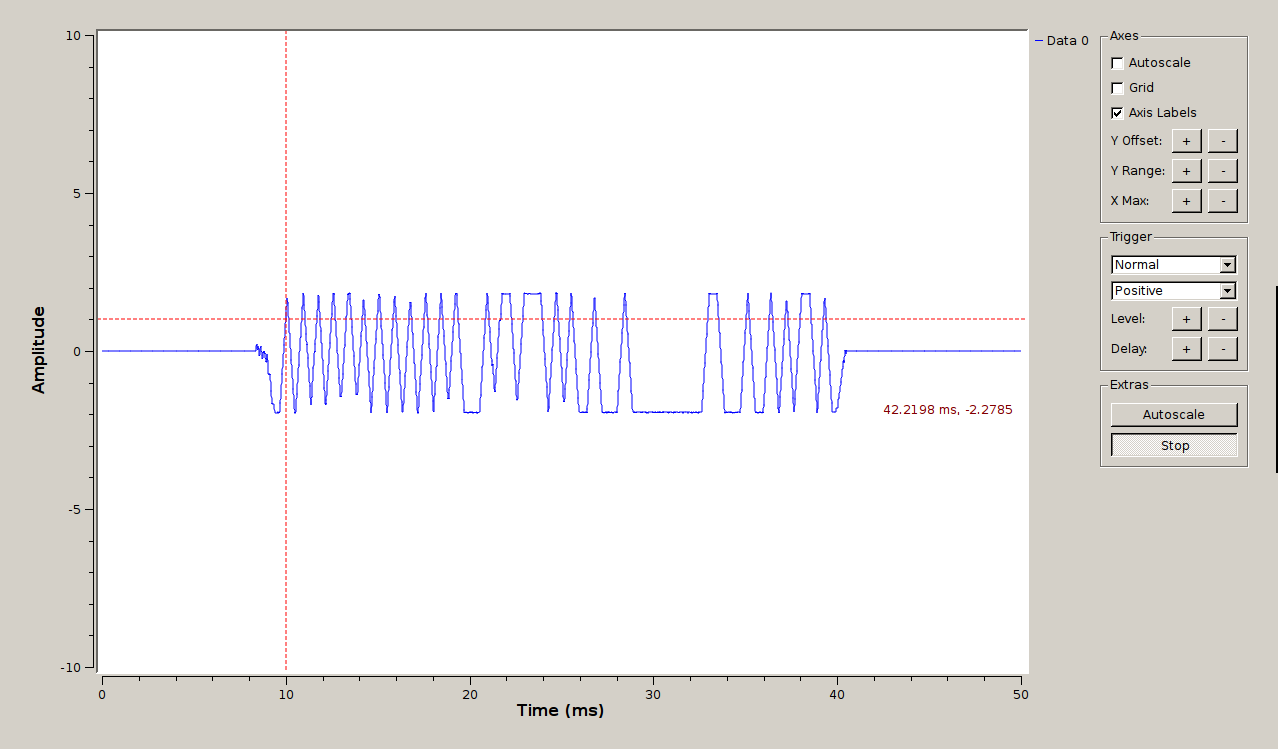Increase trigger Delay with plus button

[x=1186, y=349]
